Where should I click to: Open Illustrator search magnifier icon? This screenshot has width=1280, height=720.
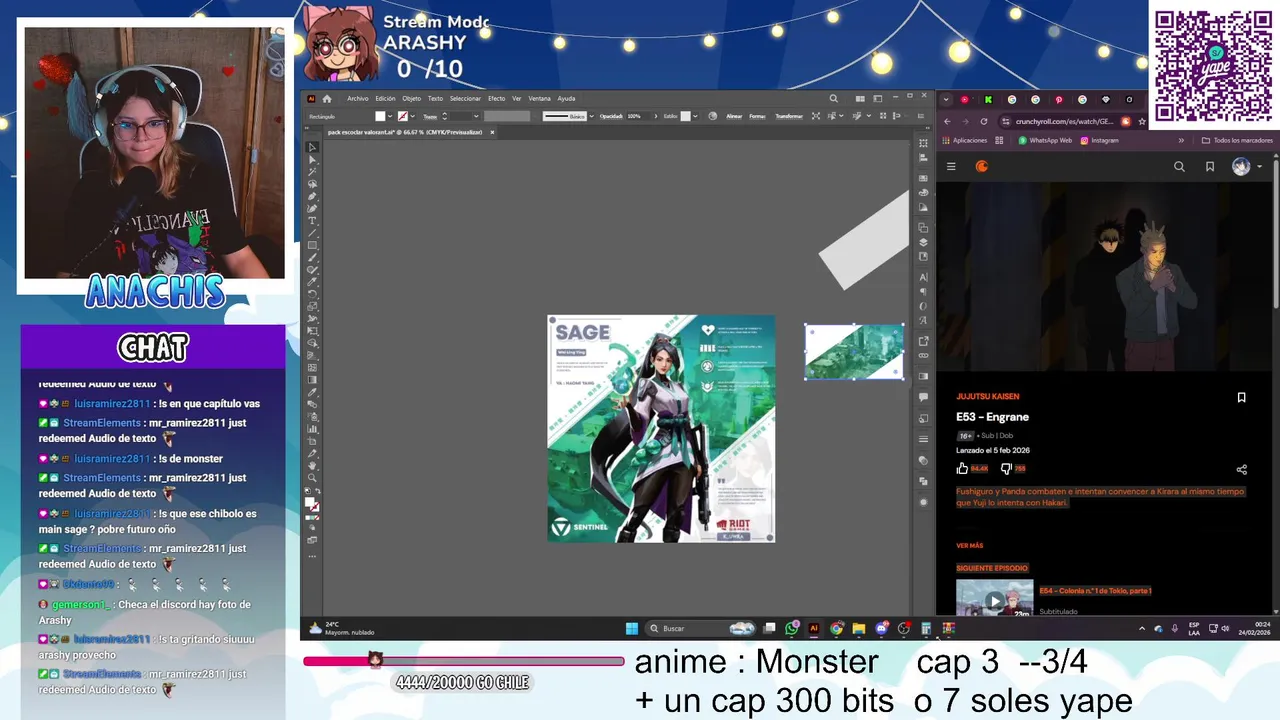click(x=834, y=98)
